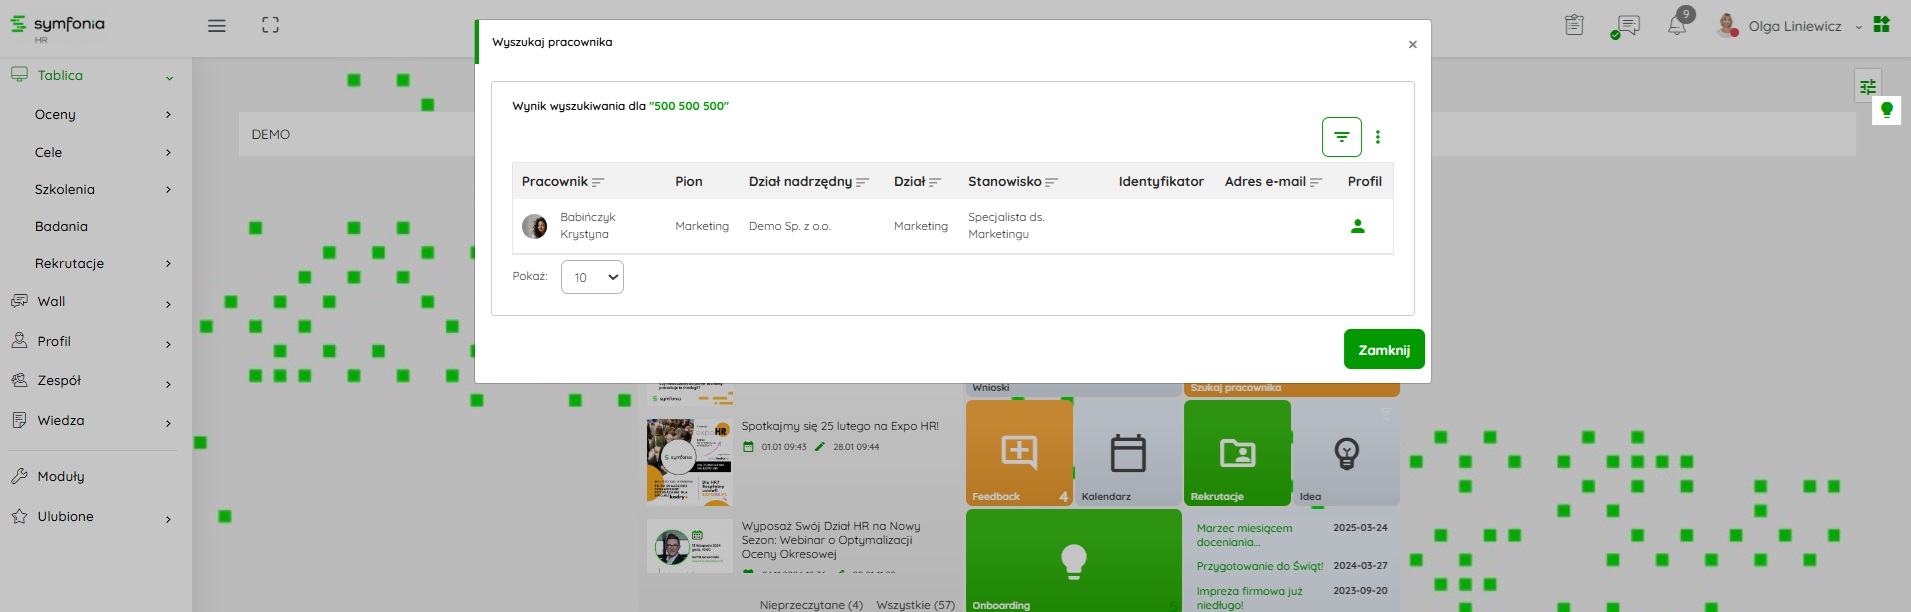
Task: Open the chat messages icon
Action: click(1627, 26)
